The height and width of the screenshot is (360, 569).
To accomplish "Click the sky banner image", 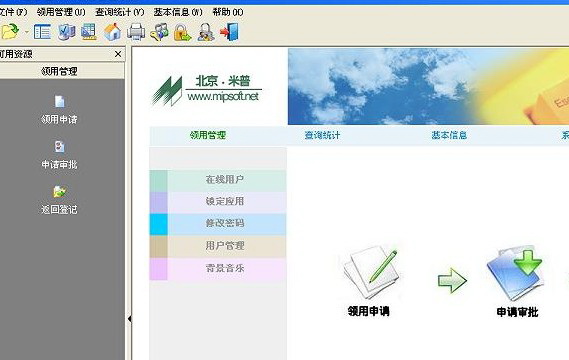I will pyautogui.click(x=428, y=86).
